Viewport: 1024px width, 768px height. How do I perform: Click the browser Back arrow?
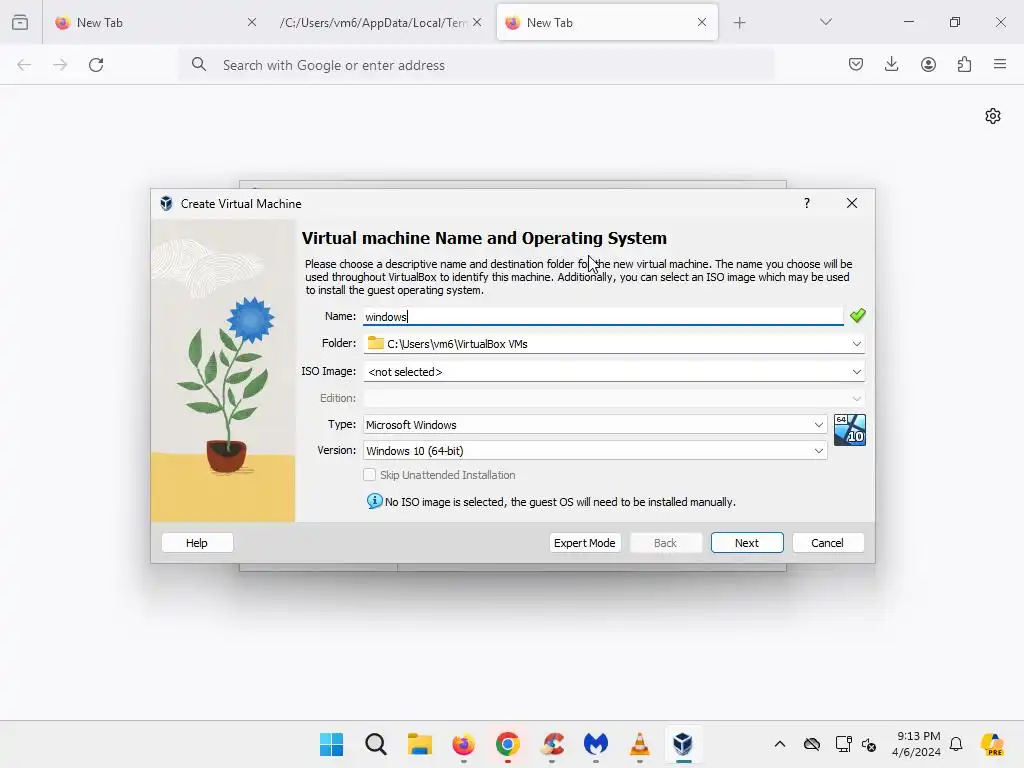[24, 65]
